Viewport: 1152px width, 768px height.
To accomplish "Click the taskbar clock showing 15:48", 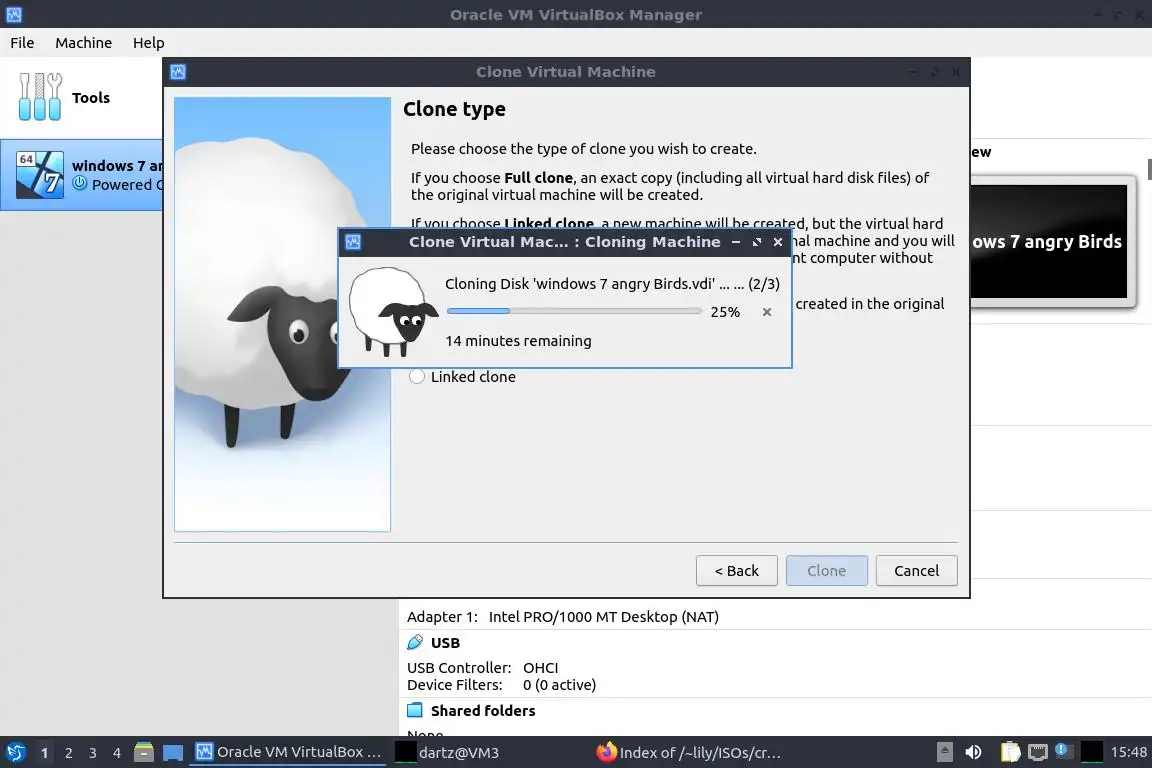I will pos(1128,752).
